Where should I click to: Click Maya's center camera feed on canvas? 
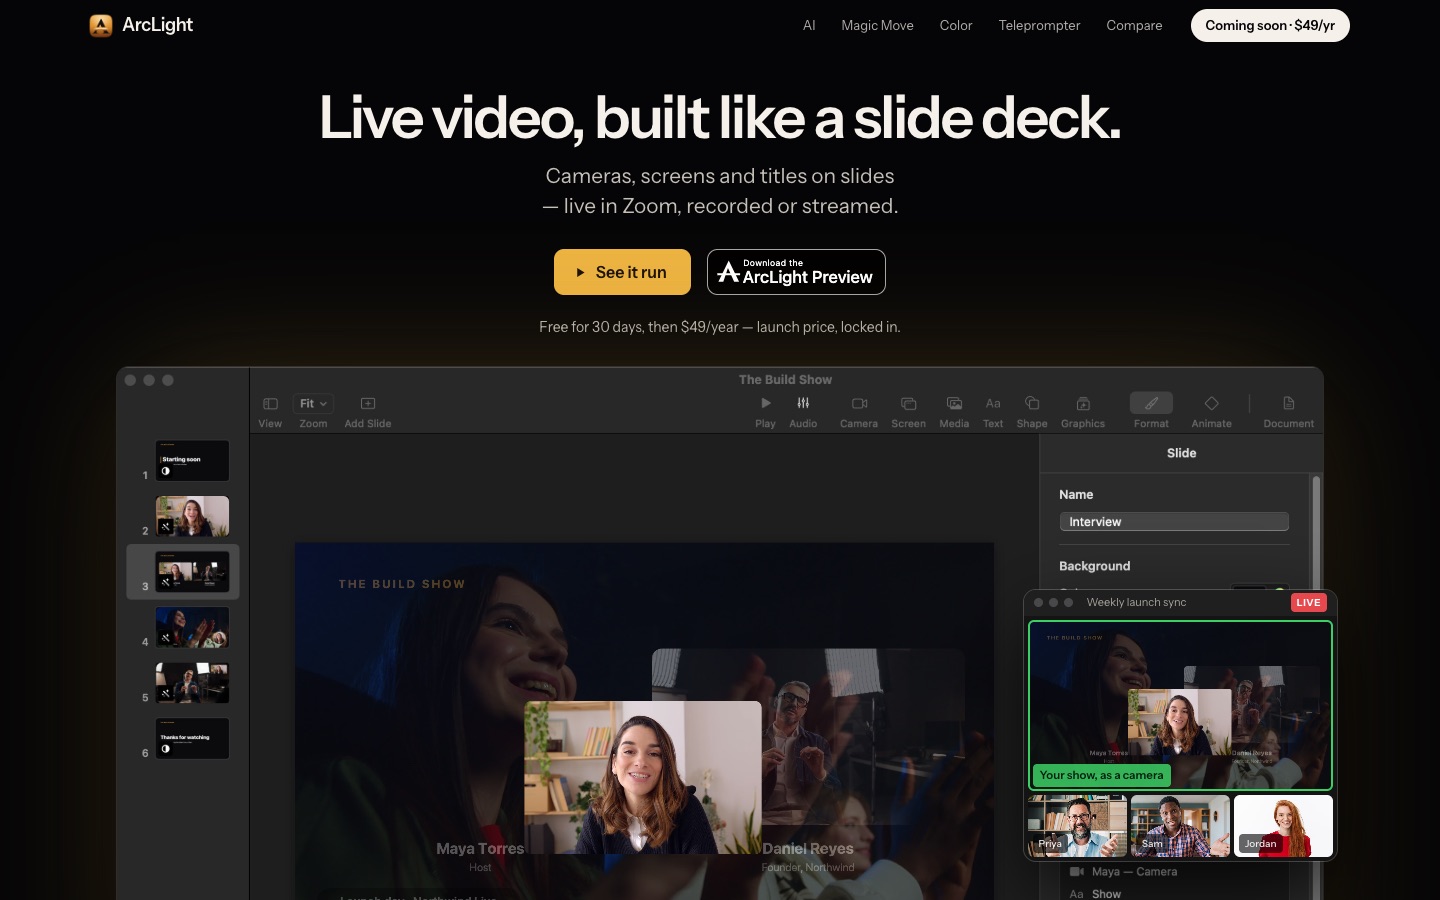(x=643, y=777)
